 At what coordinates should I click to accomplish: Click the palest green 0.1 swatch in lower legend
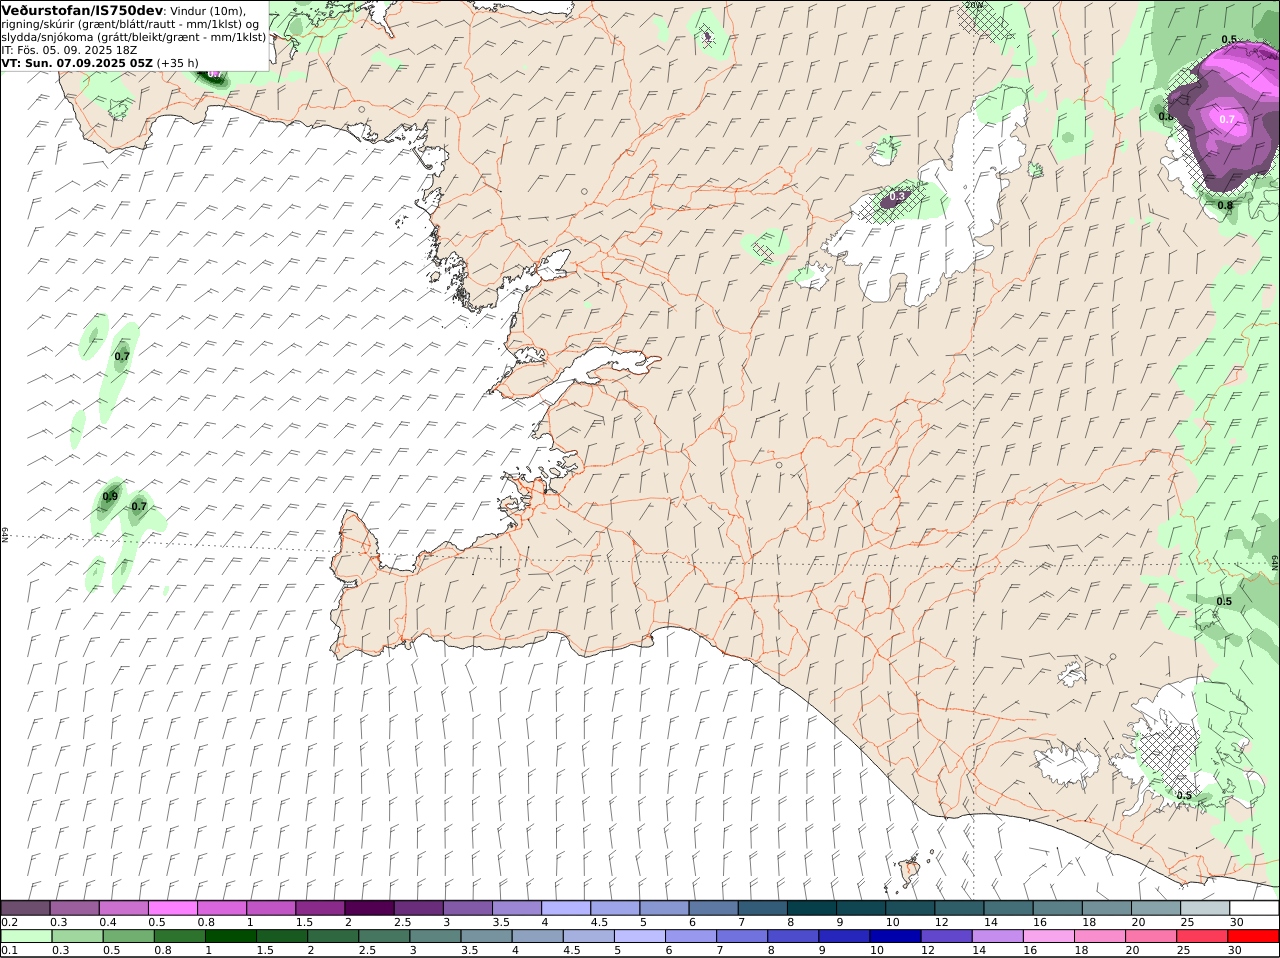(x=26, y=936)
